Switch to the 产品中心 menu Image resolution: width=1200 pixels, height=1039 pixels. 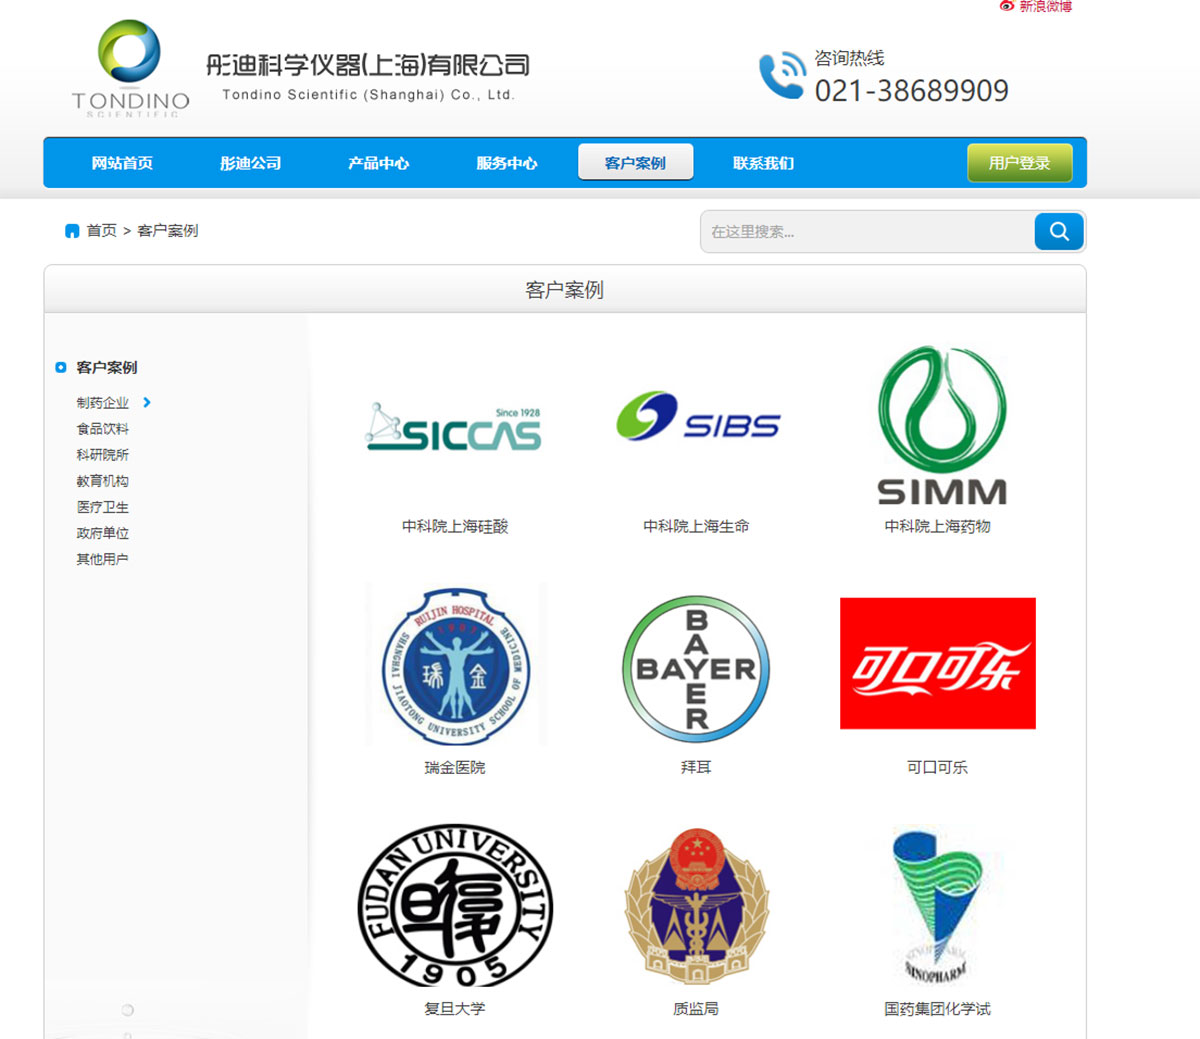[x=378, y=163]
